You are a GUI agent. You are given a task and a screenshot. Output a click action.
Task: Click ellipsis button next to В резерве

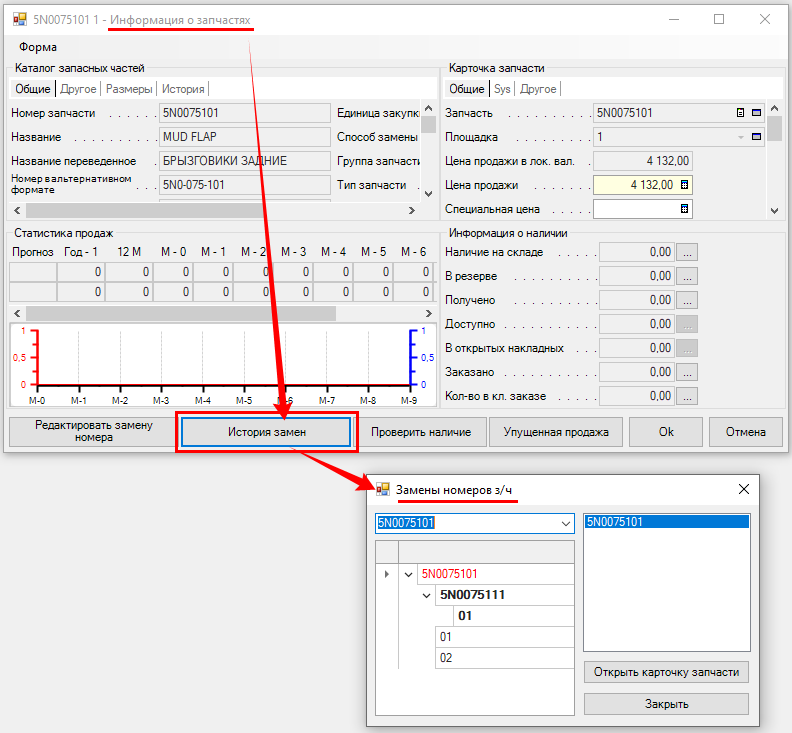[x=687, y=276]
